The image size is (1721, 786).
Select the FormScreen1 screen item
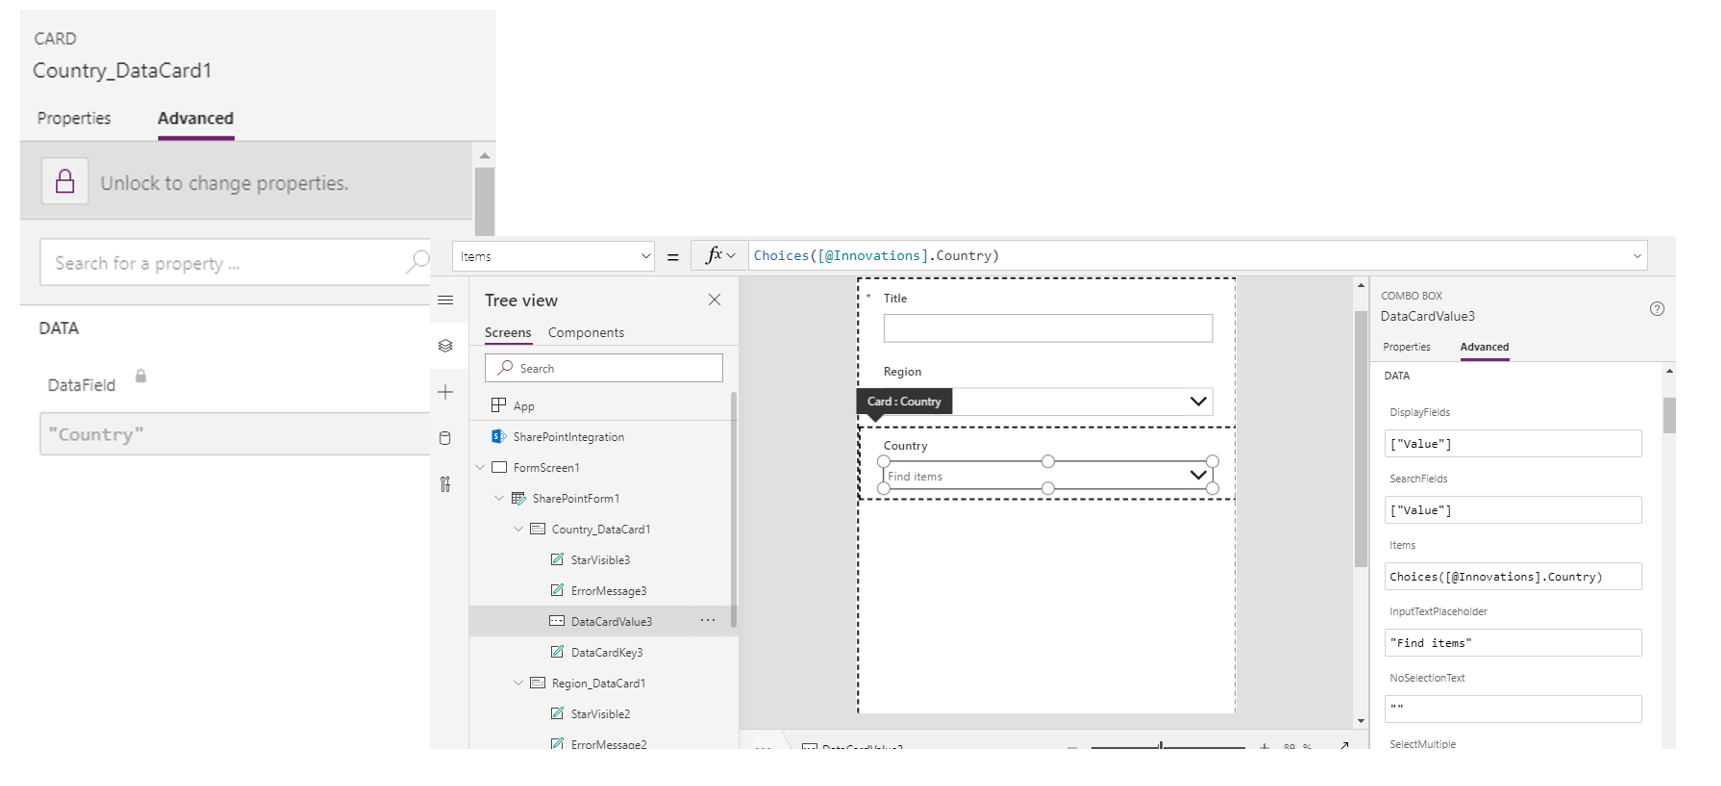pos(546,467)
